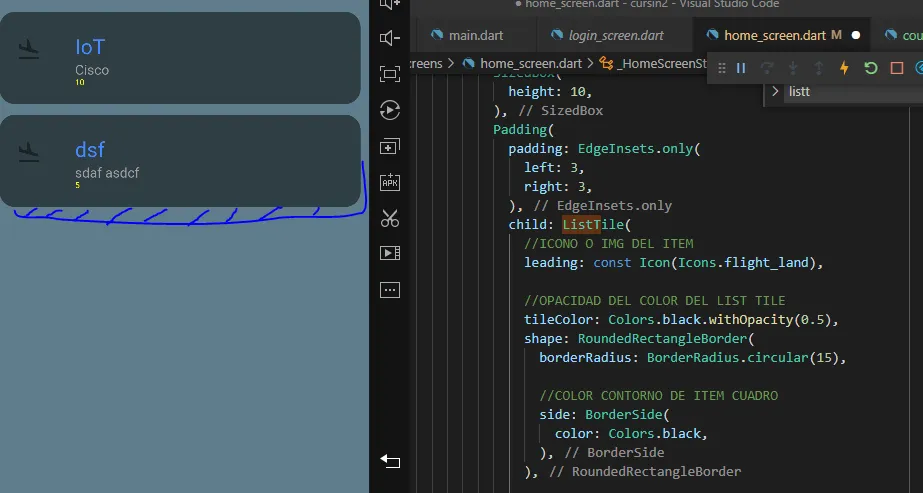Click the unsaved dot on home_screen.dart tab
The image size is (923, 493).
pyautogui.click(x=856, y=35)
